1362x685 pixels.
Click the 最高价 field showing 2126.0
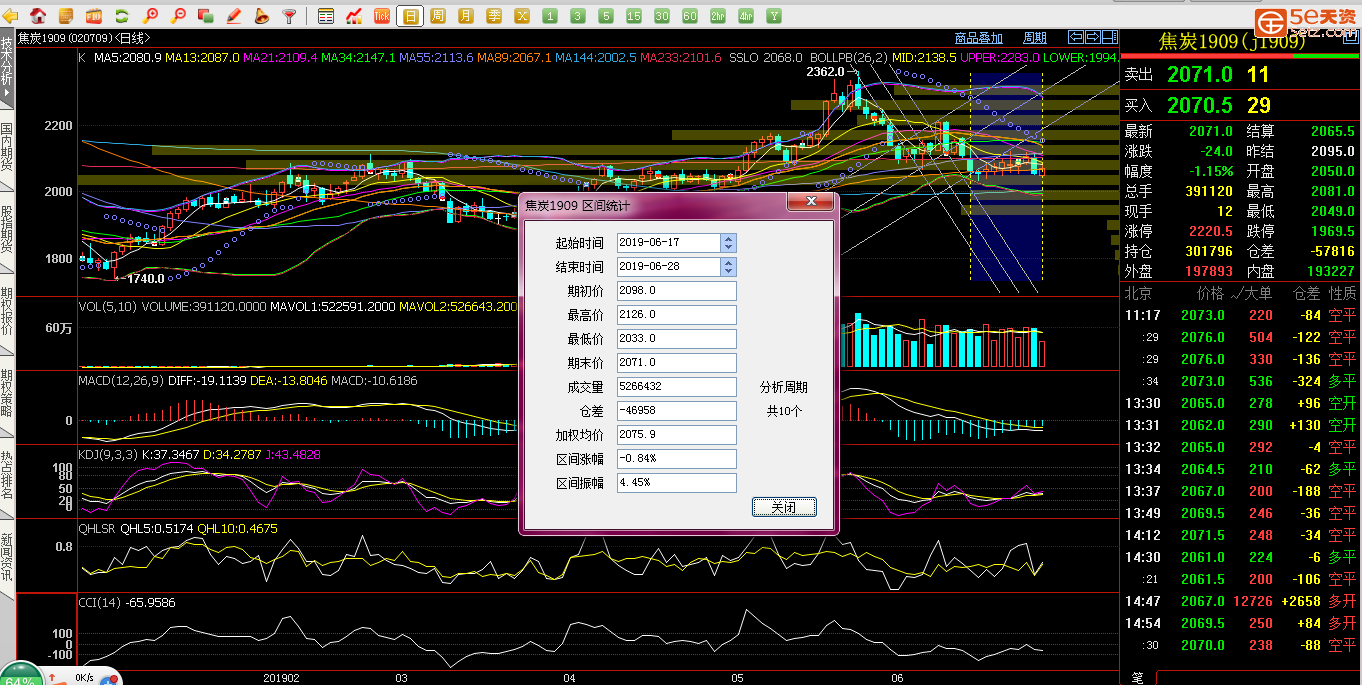677,315
